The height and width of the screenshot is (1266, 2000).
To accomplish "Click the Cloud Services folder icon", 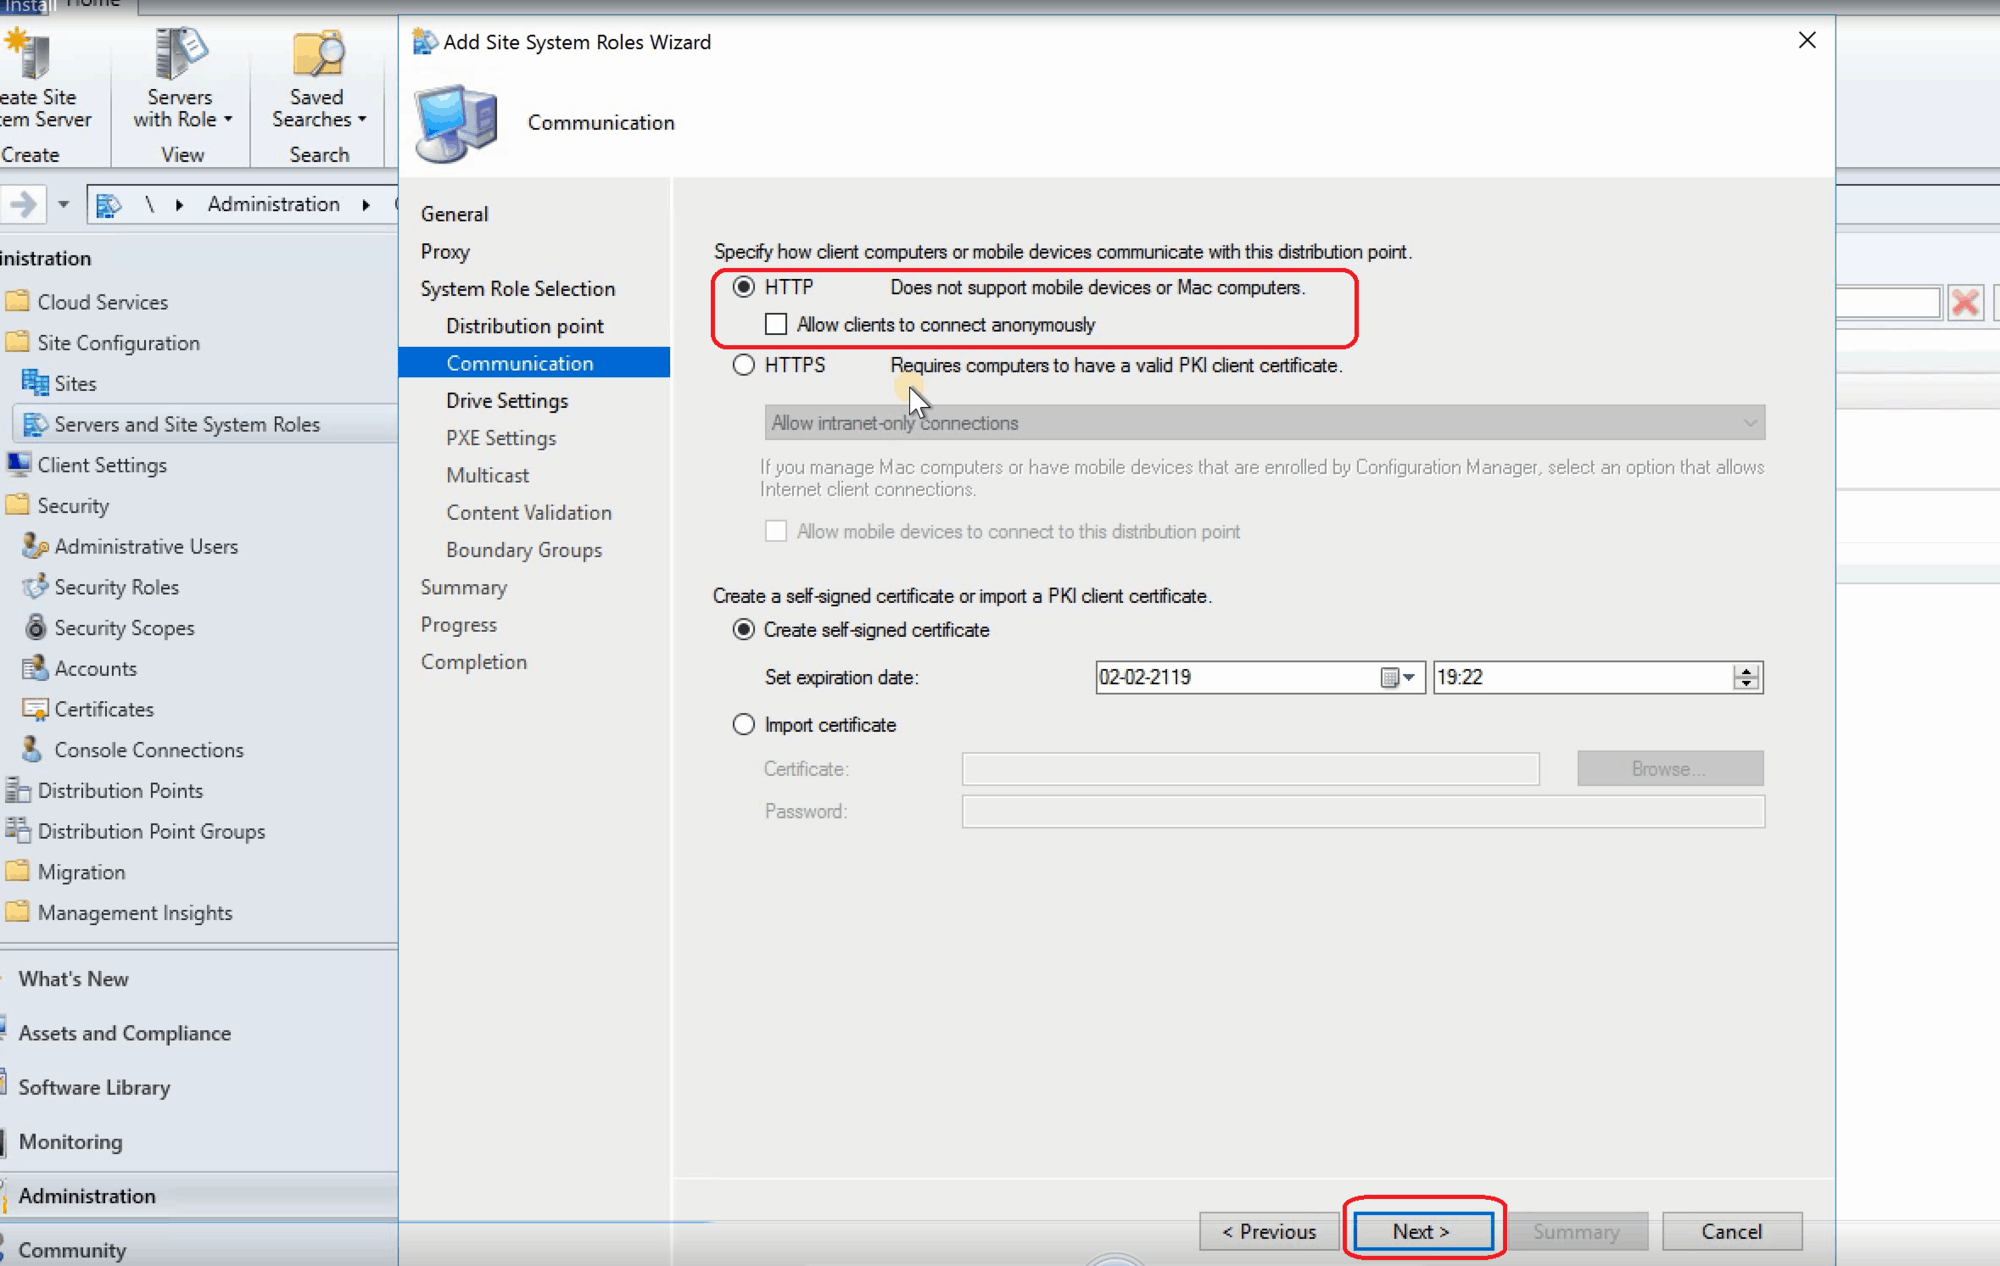I will (x=17, y=301).
